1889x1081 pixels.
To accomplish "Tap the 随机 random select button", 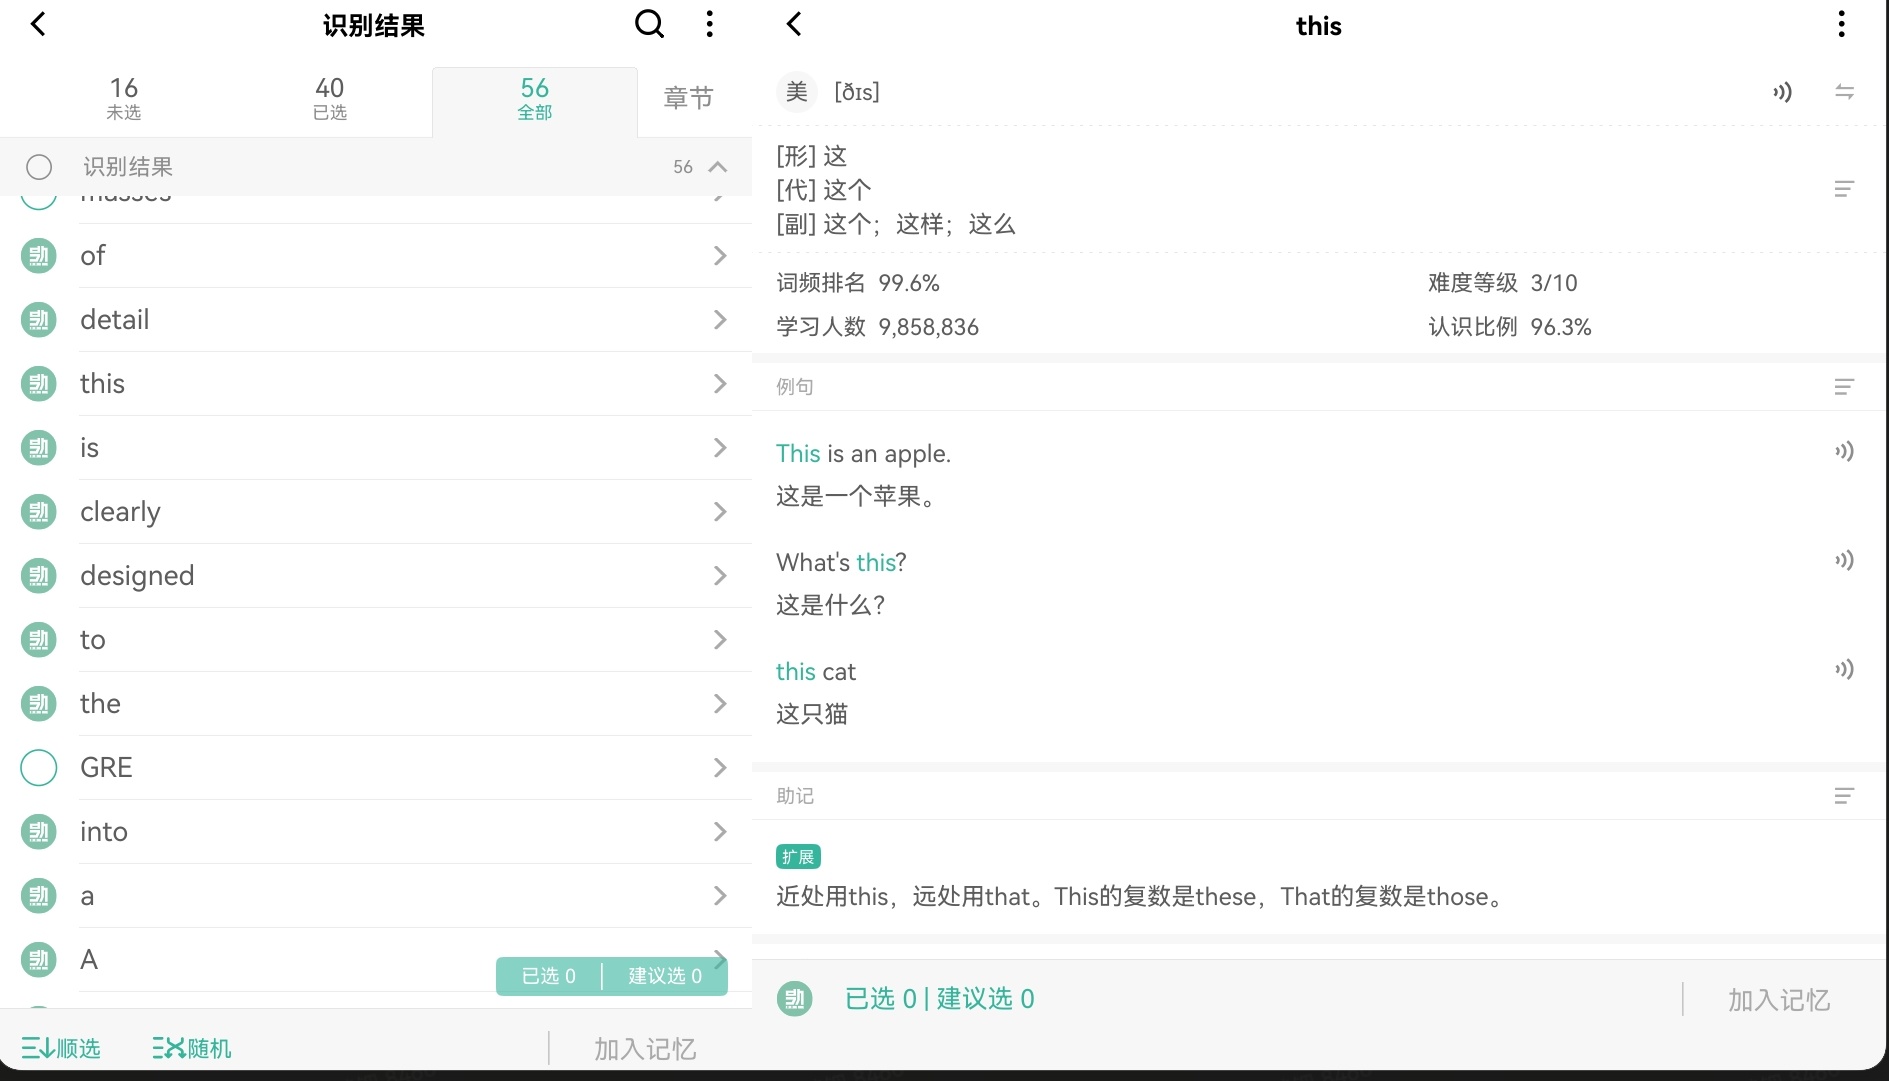I will (192, 1048).
